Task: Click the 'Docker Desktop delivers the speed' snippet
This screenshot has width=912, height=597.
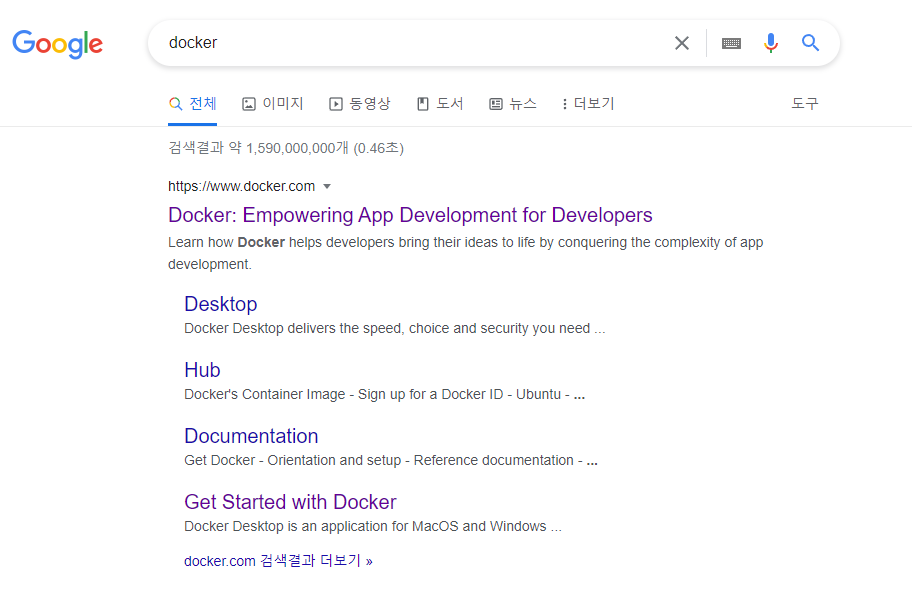Action: [394, 329]
